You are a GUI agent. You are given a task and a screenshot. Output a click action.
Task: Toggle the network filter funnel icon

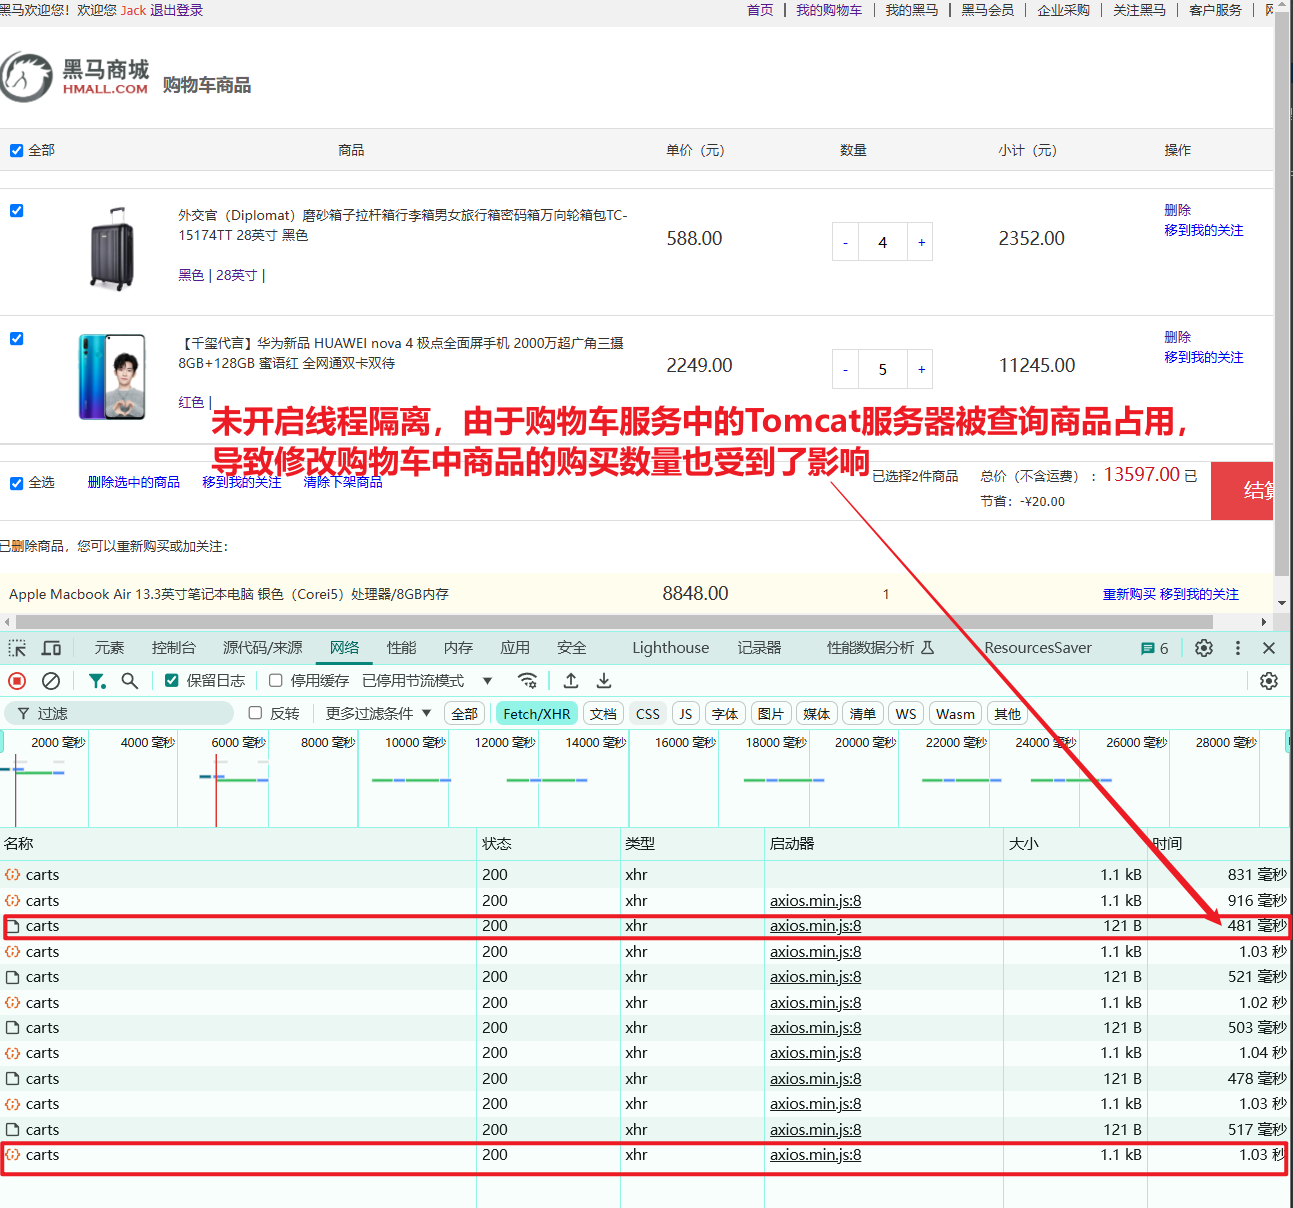pyautogui.click(x=96, y=681)
